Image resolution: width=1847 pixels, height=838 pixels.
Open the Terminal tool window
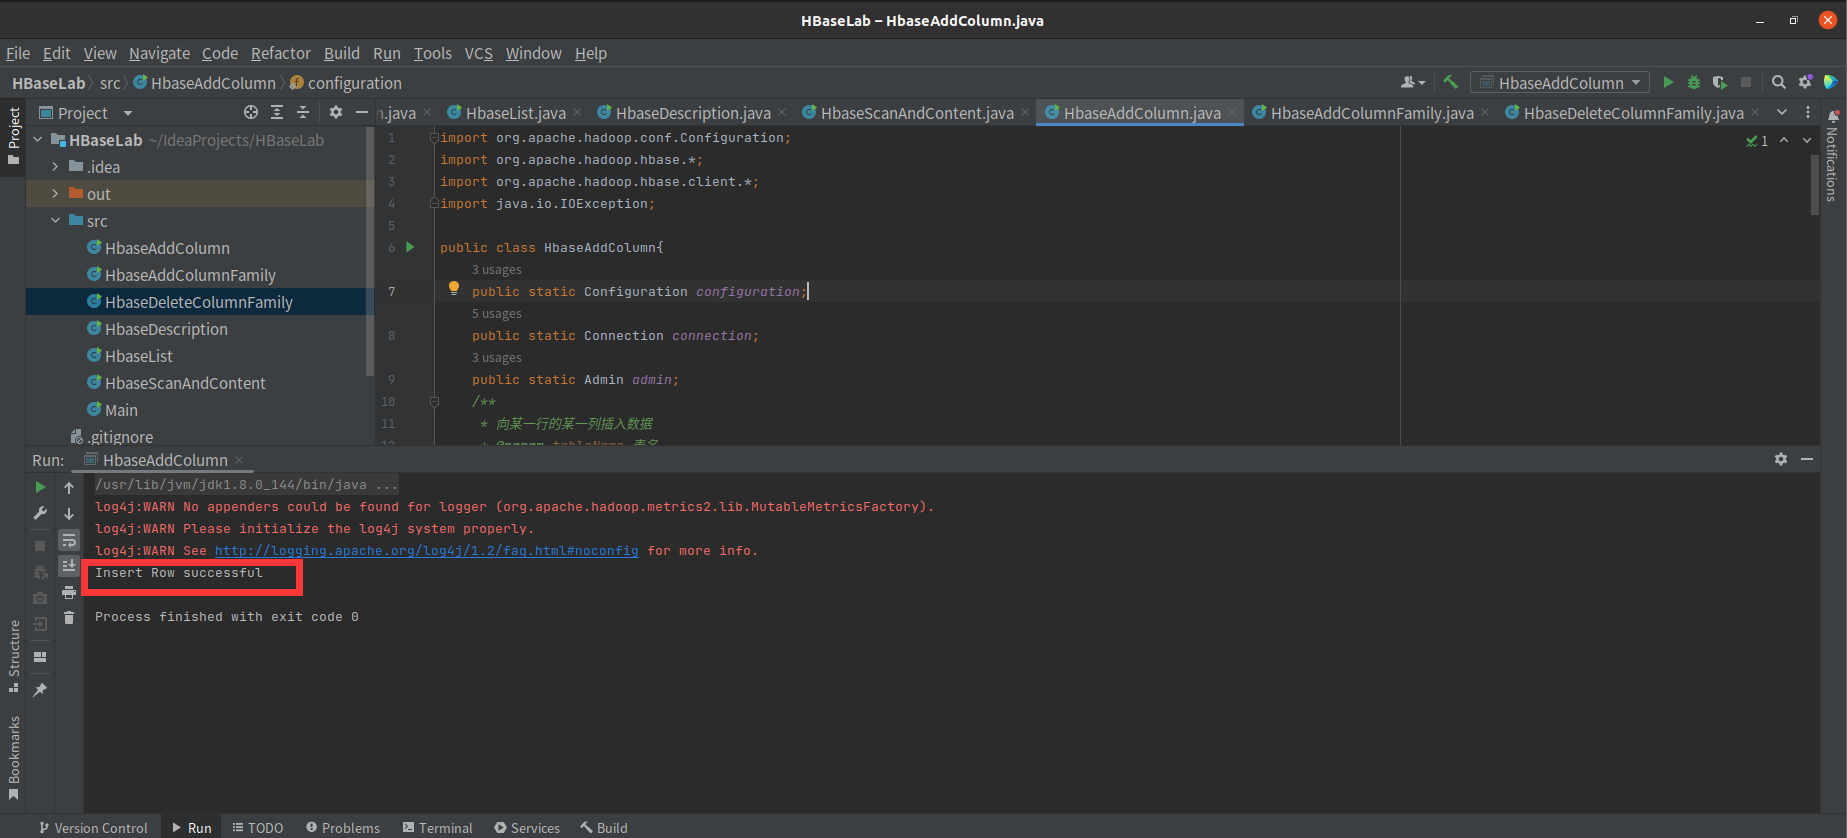tap(437, 827)
